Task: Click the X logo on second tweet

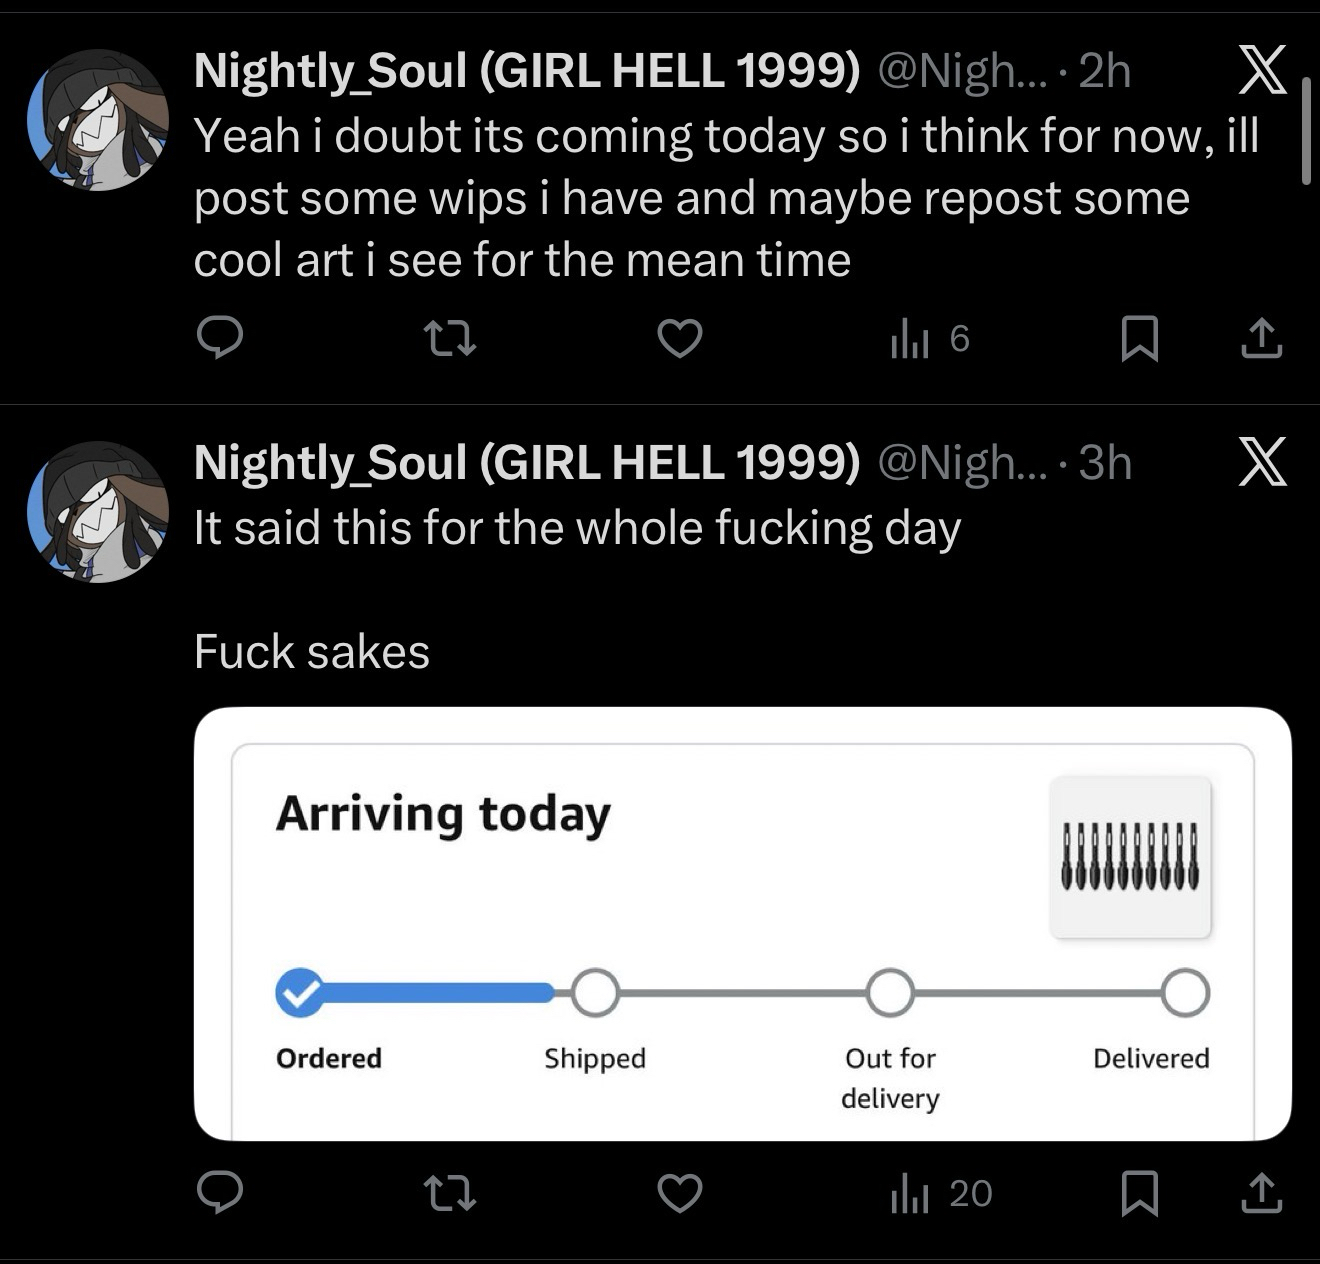Action: tap(1262, 463)
